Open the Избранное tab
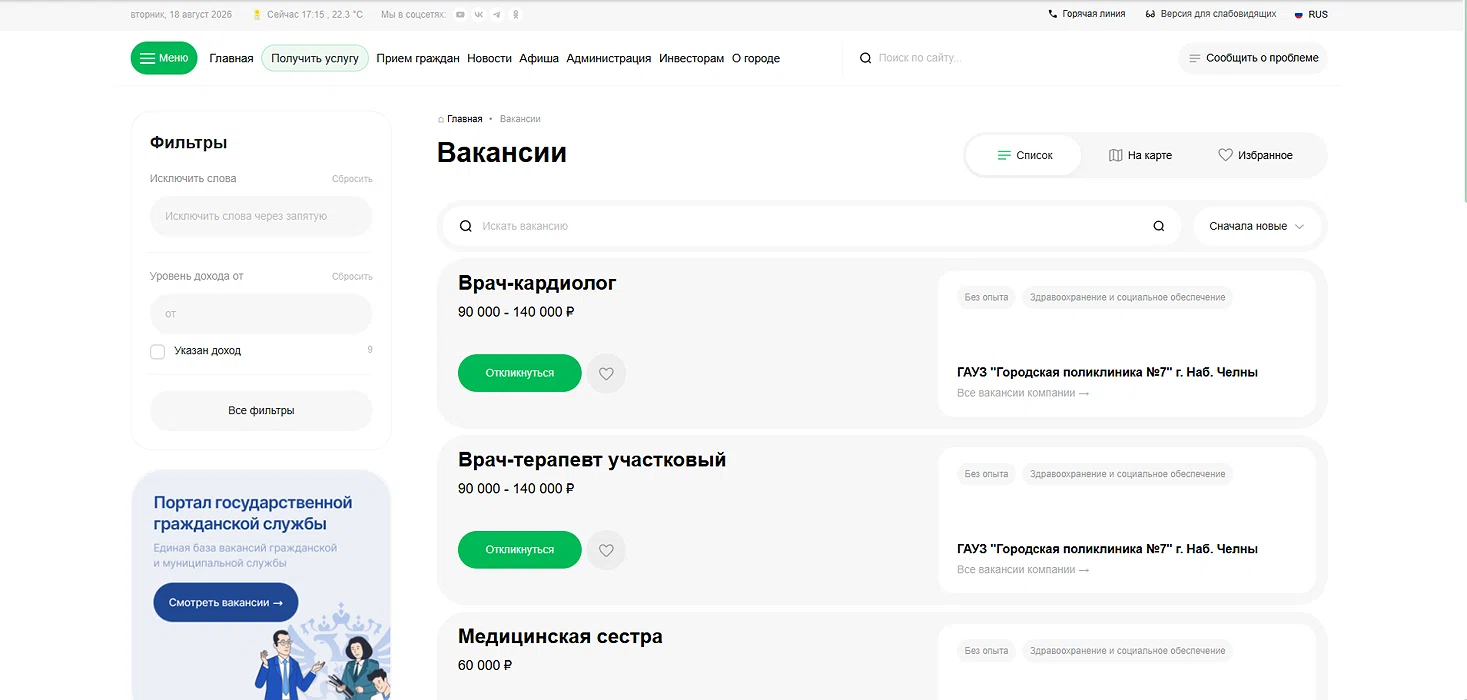Viewport: 1467px width, 700px height. click(x=1255, y=155)
